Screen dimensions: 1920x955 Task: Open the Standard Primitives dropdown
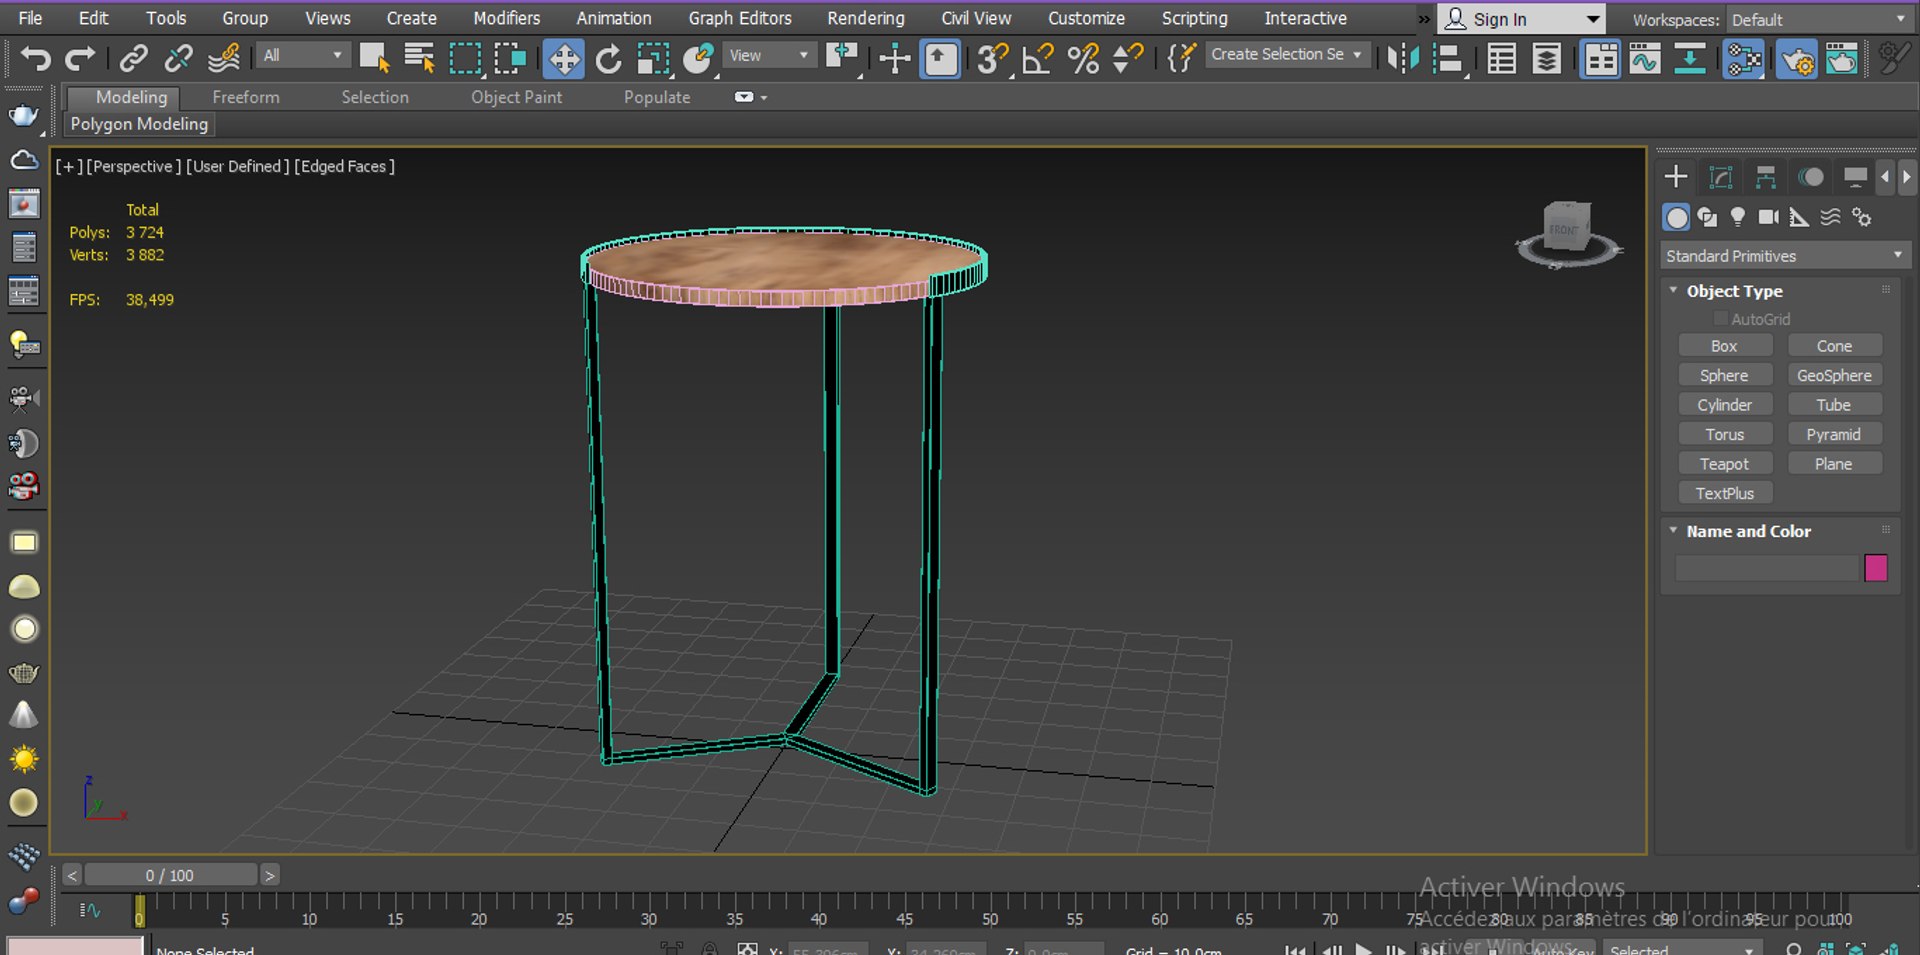(1785, 256)
